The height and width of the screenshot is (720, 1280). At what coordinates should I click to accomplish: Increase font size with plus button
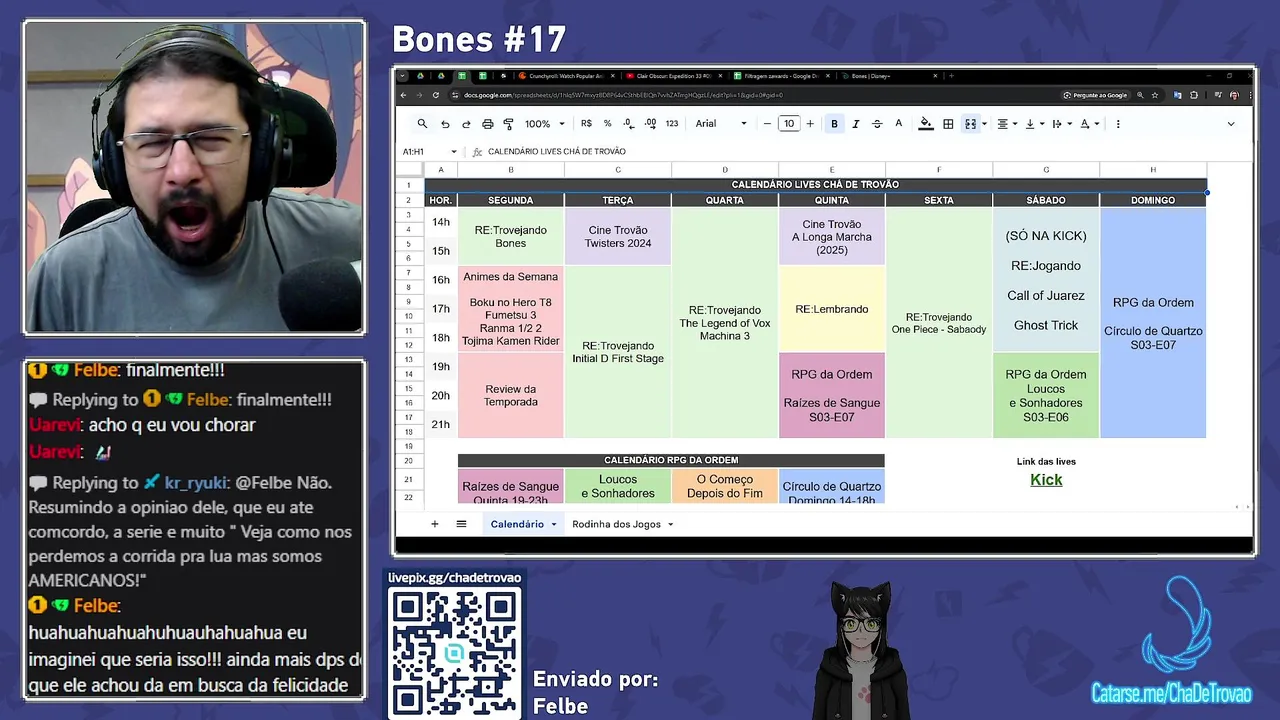[810, 124]
